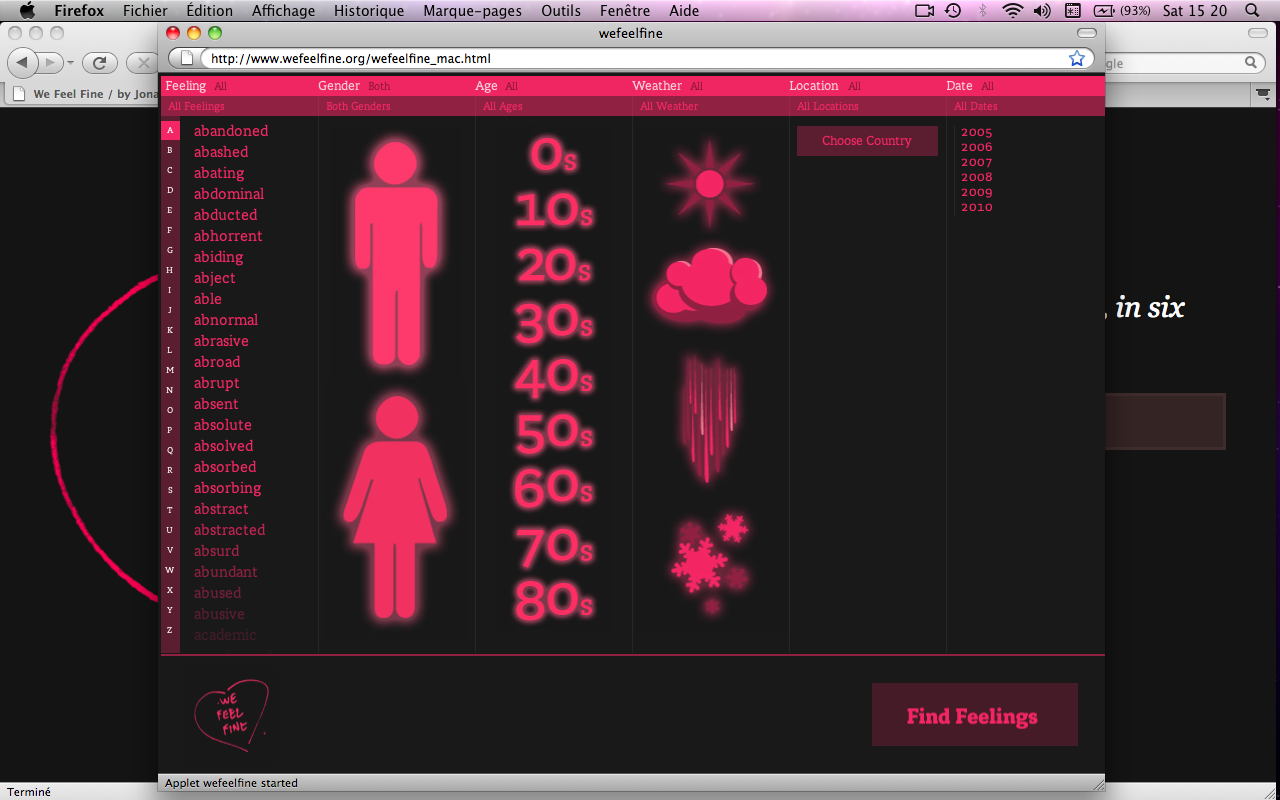Select year 2005 in the date list
This screenshot has width=1280, height=800.
[x=976, y=132]
